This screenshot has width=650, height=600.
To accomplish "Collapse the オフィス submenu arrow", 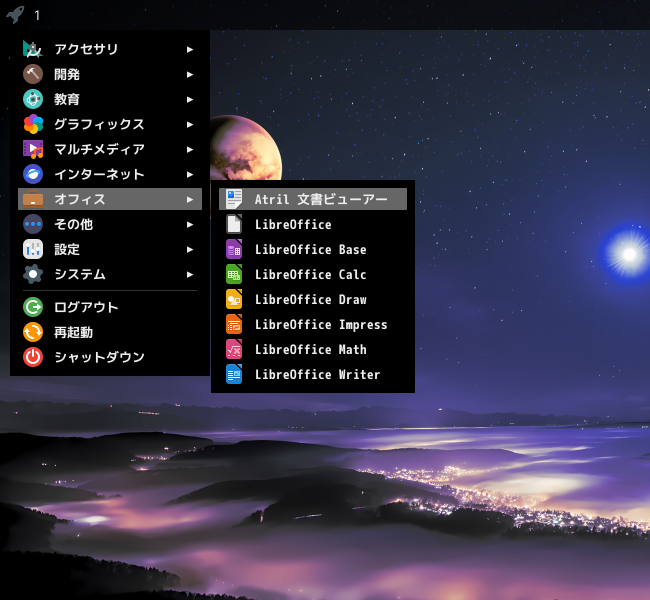I will pyautogui.click(x=190, y=199).
